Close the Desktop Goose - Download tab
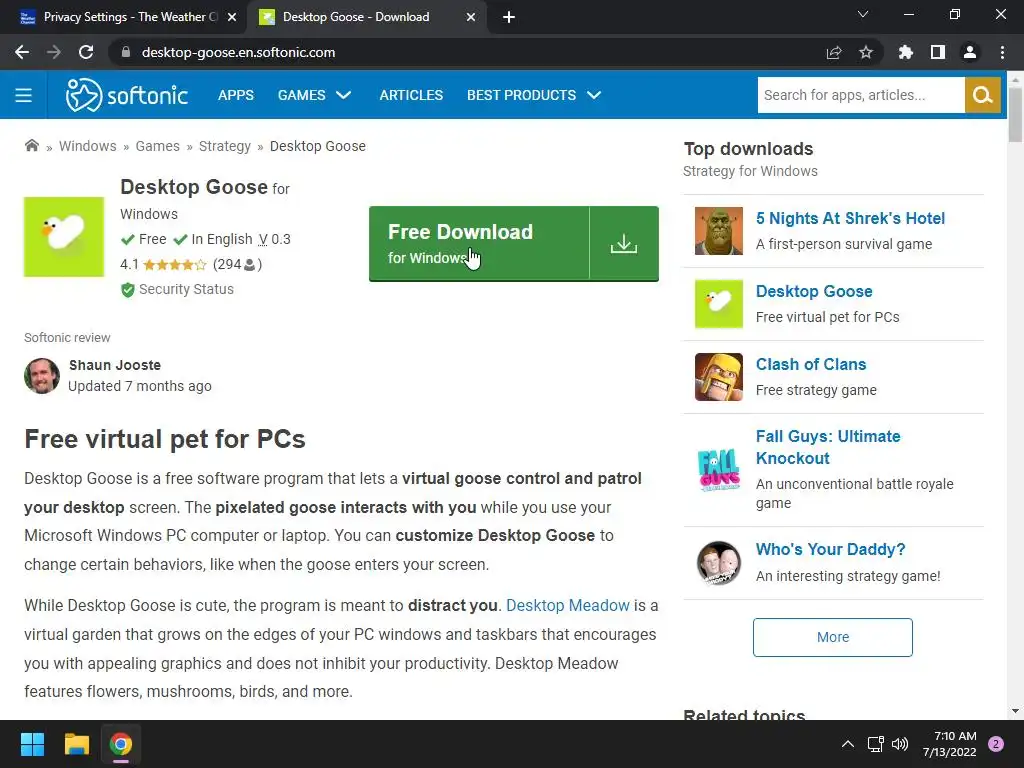The height and width of the screenshot is (768, 1024). click(471, 17)
